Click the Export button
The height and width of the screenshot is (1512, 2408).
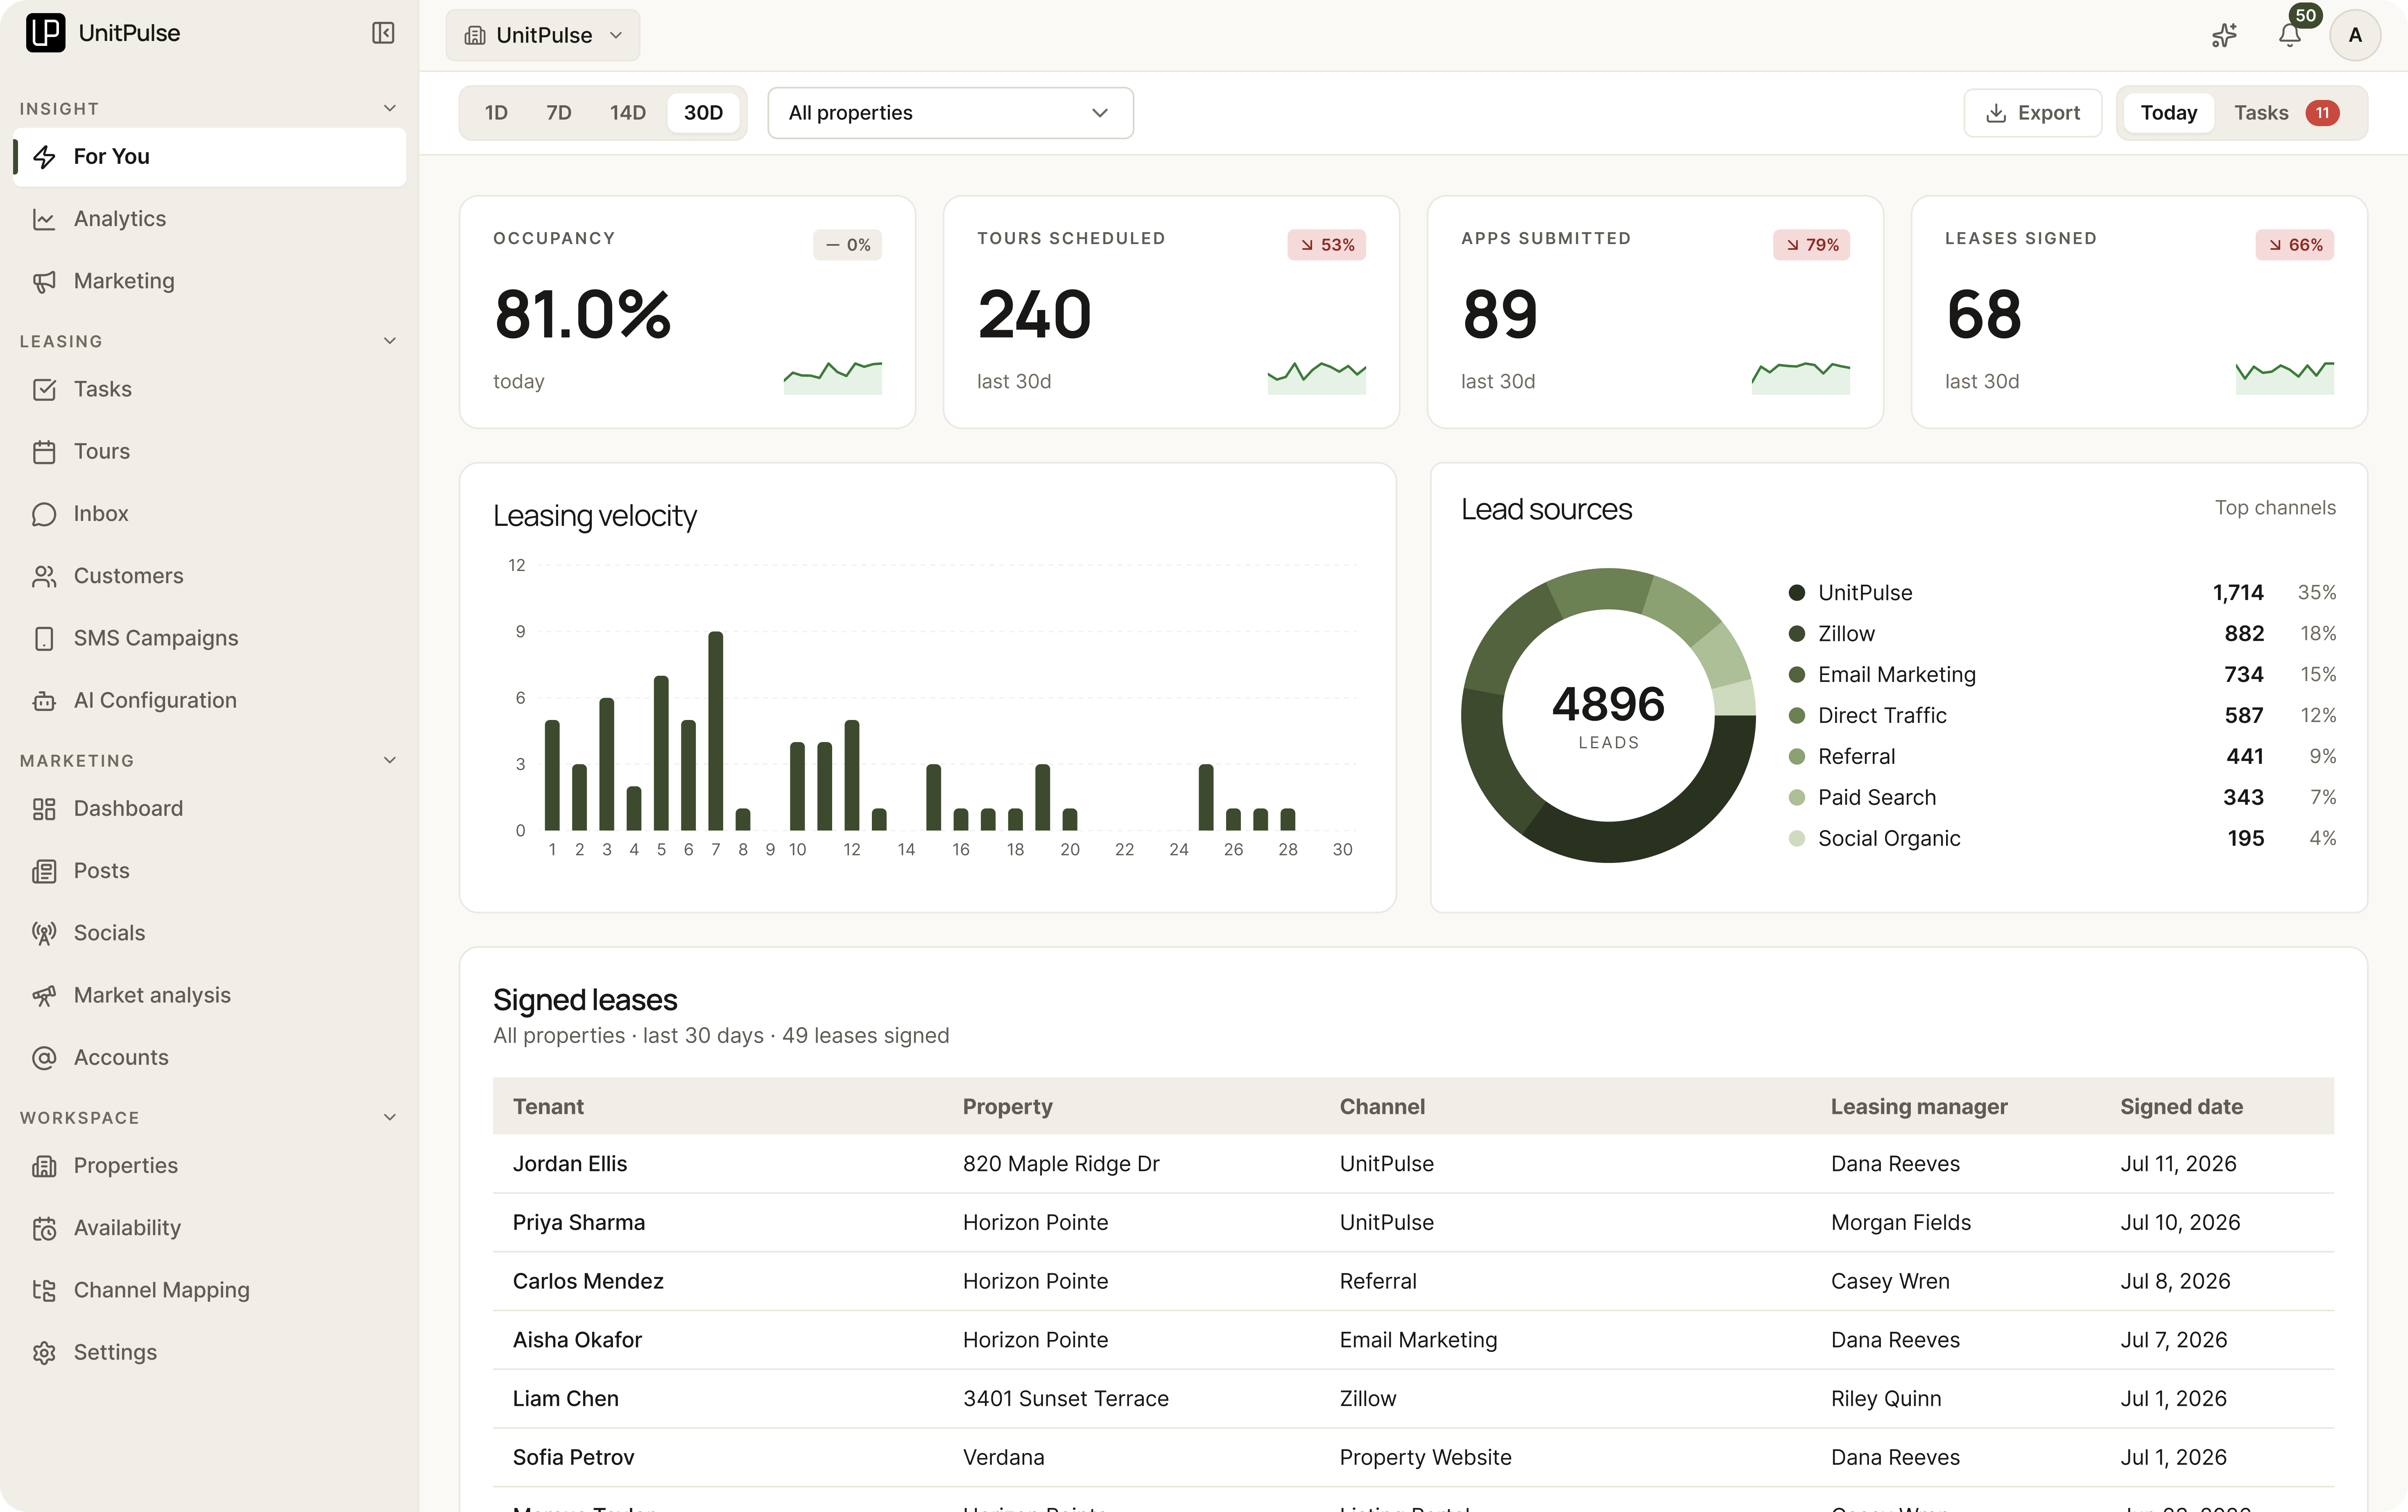(2032, 113)
